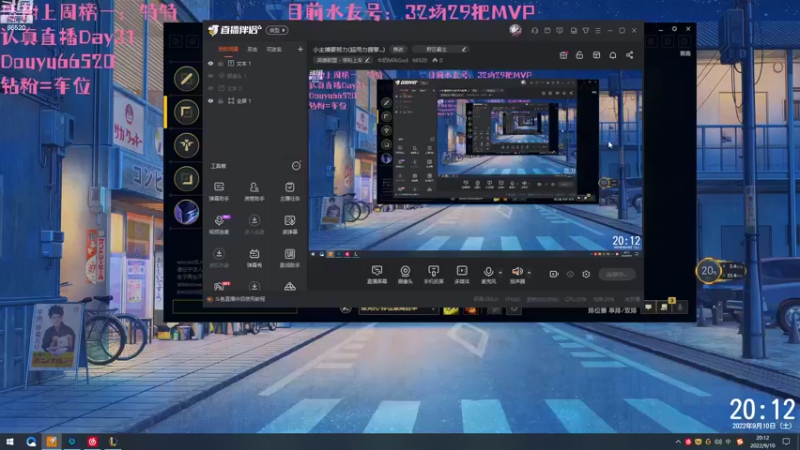
Task: Toggle visibility eye of 文本 2 source
Action: [211, 88]
